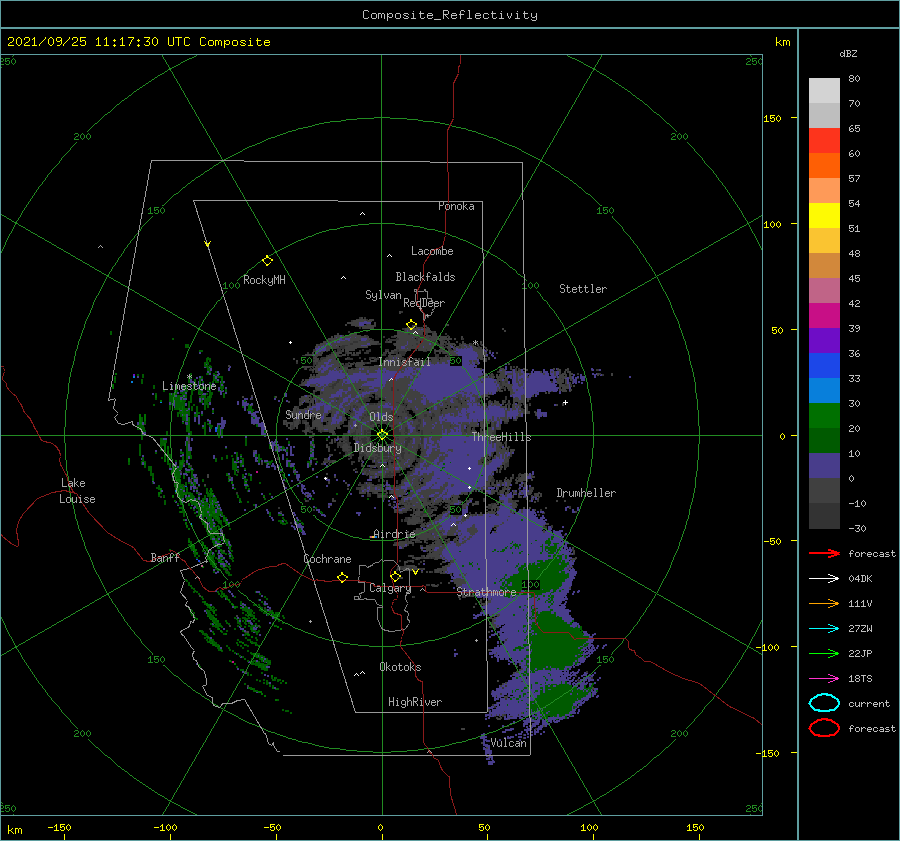Viewport: 900px width, 841px height.
Task: Click the yellow diamond marker above Calgary
Action: point(395,576)
